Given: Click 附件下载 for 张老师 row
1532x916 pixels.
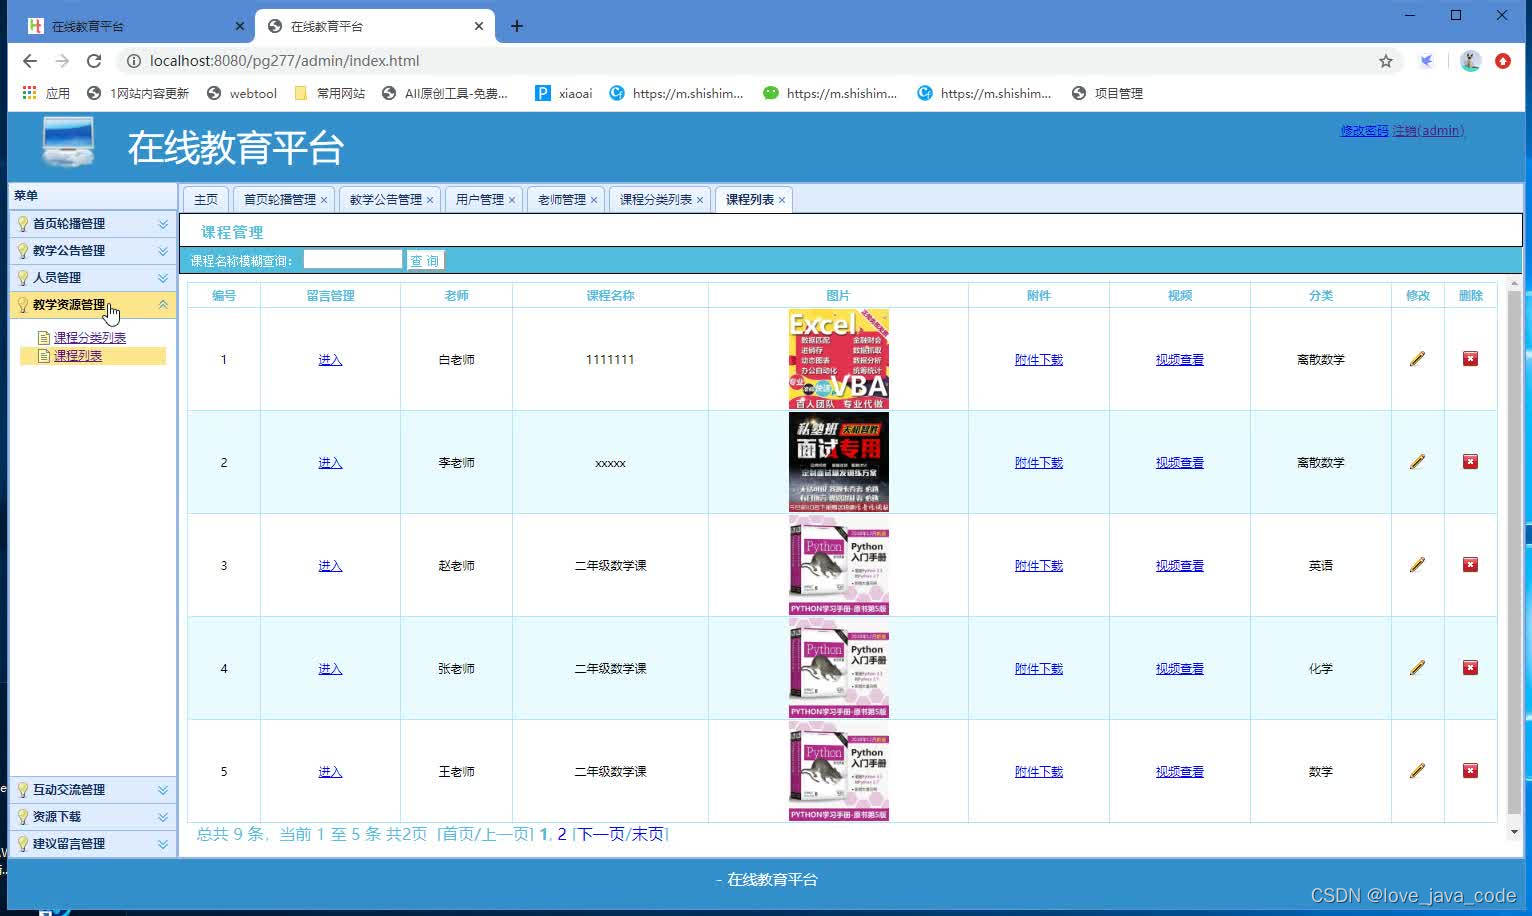Looking at the screenshot, I should tap(1039, 669).
